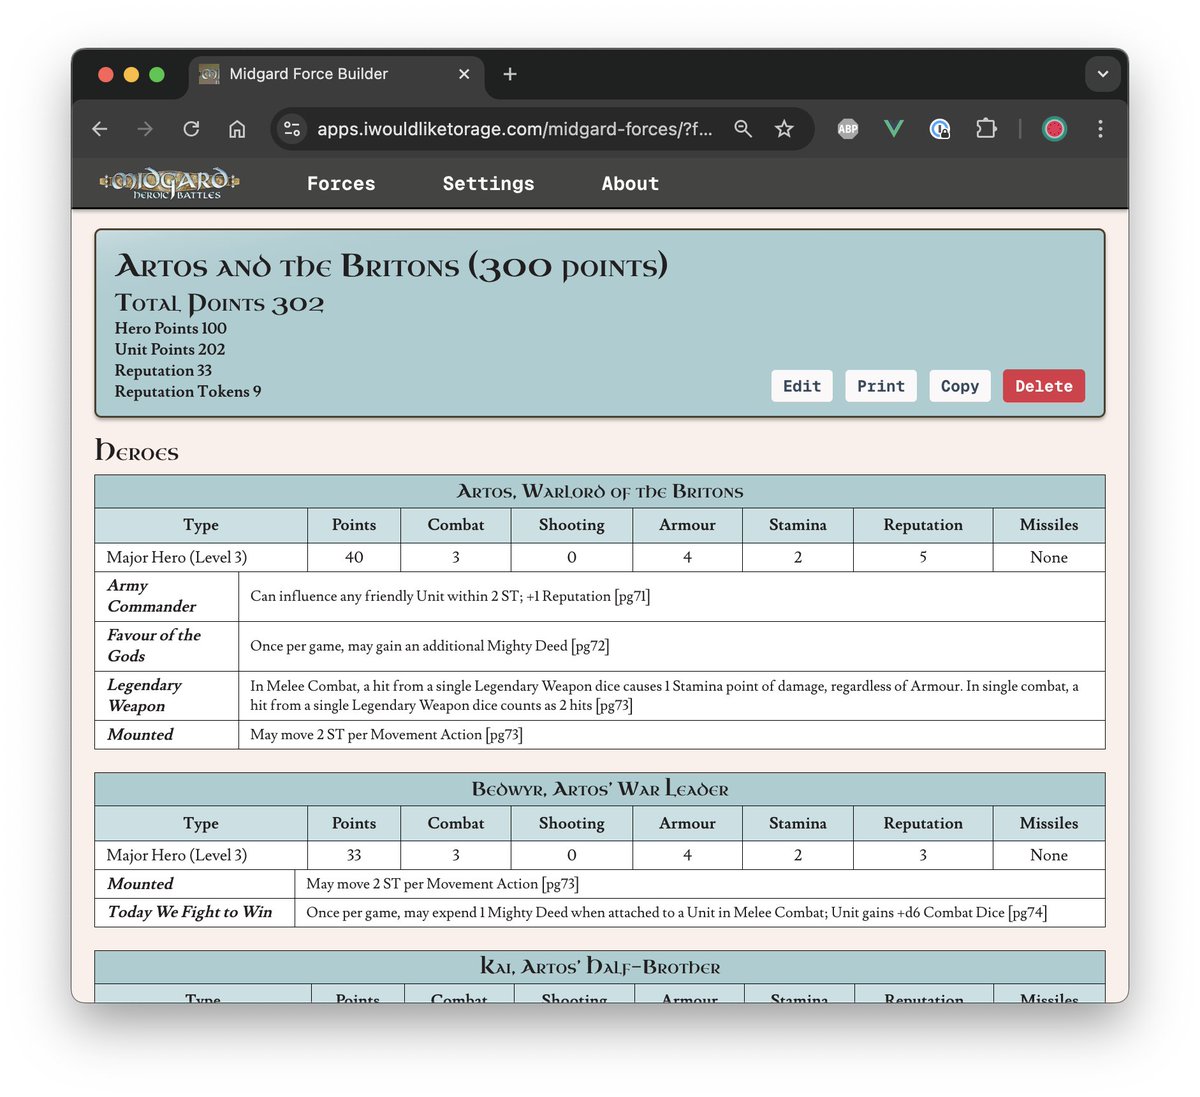Click the Edit button

802,386
